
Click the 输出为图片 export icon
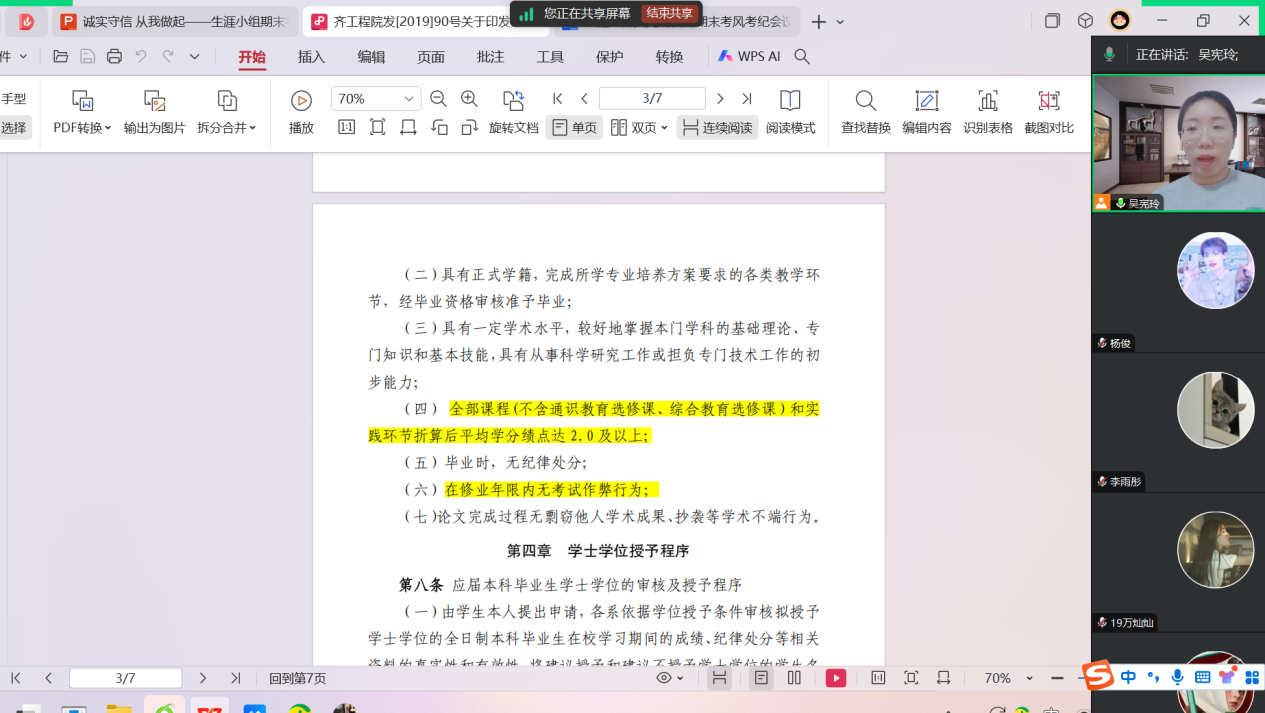click(x=154, y=102)
